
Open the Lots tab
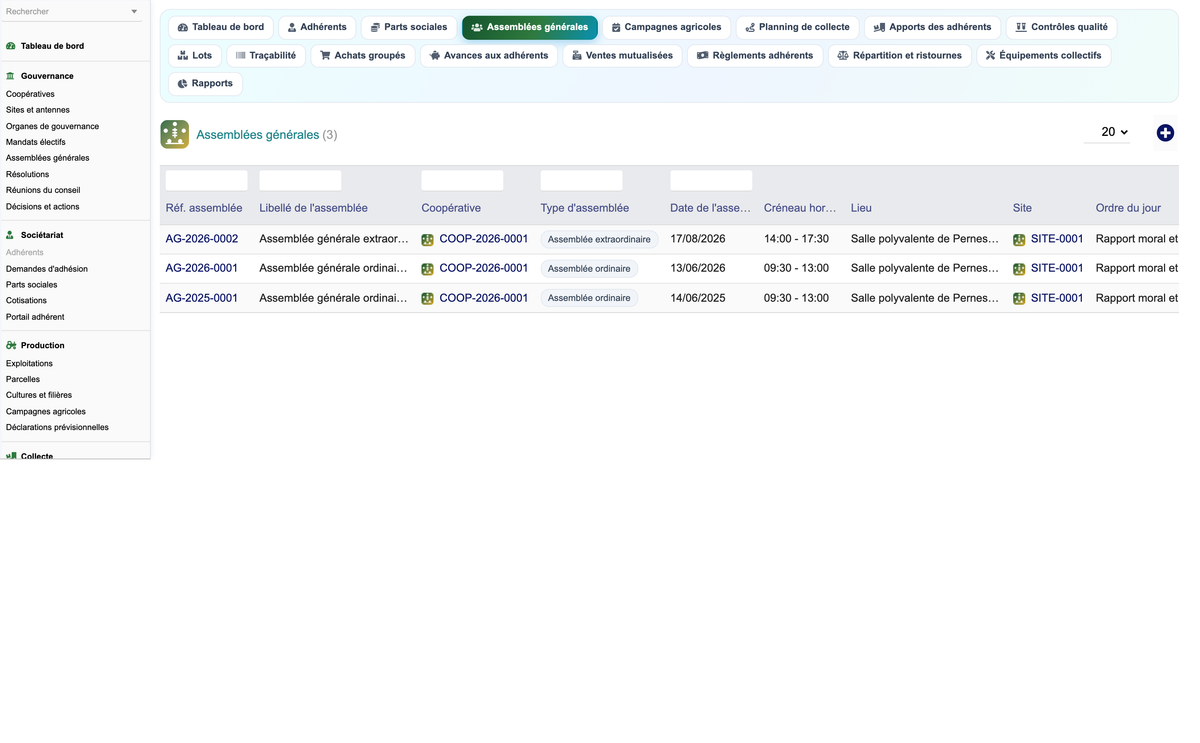(x=195, y=55)
